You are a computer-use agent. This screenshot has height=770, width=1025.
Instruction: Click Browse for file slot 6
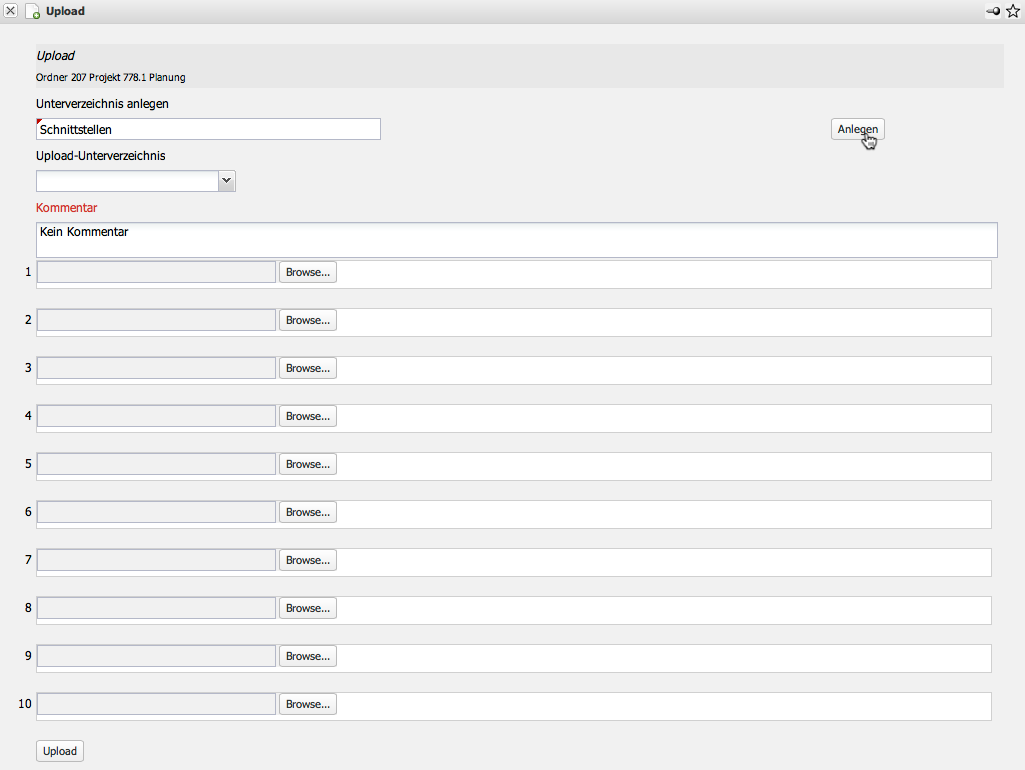[307, 512]
